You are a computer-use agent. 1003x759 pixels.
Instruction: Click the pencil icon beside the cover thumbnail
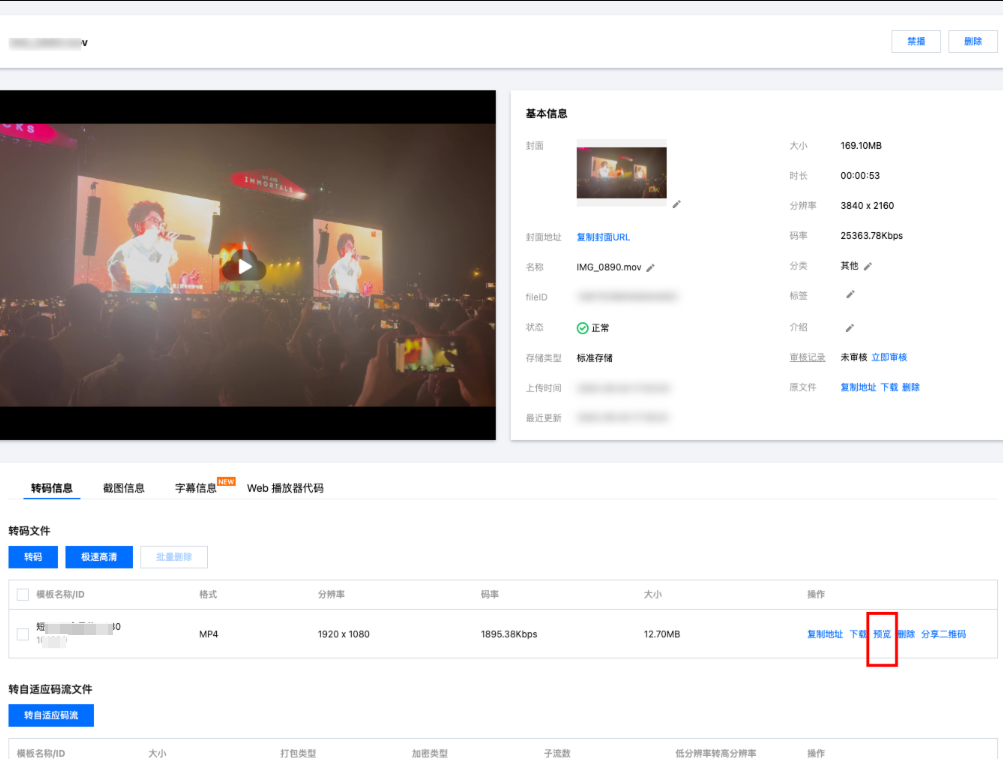click(676, 204)
